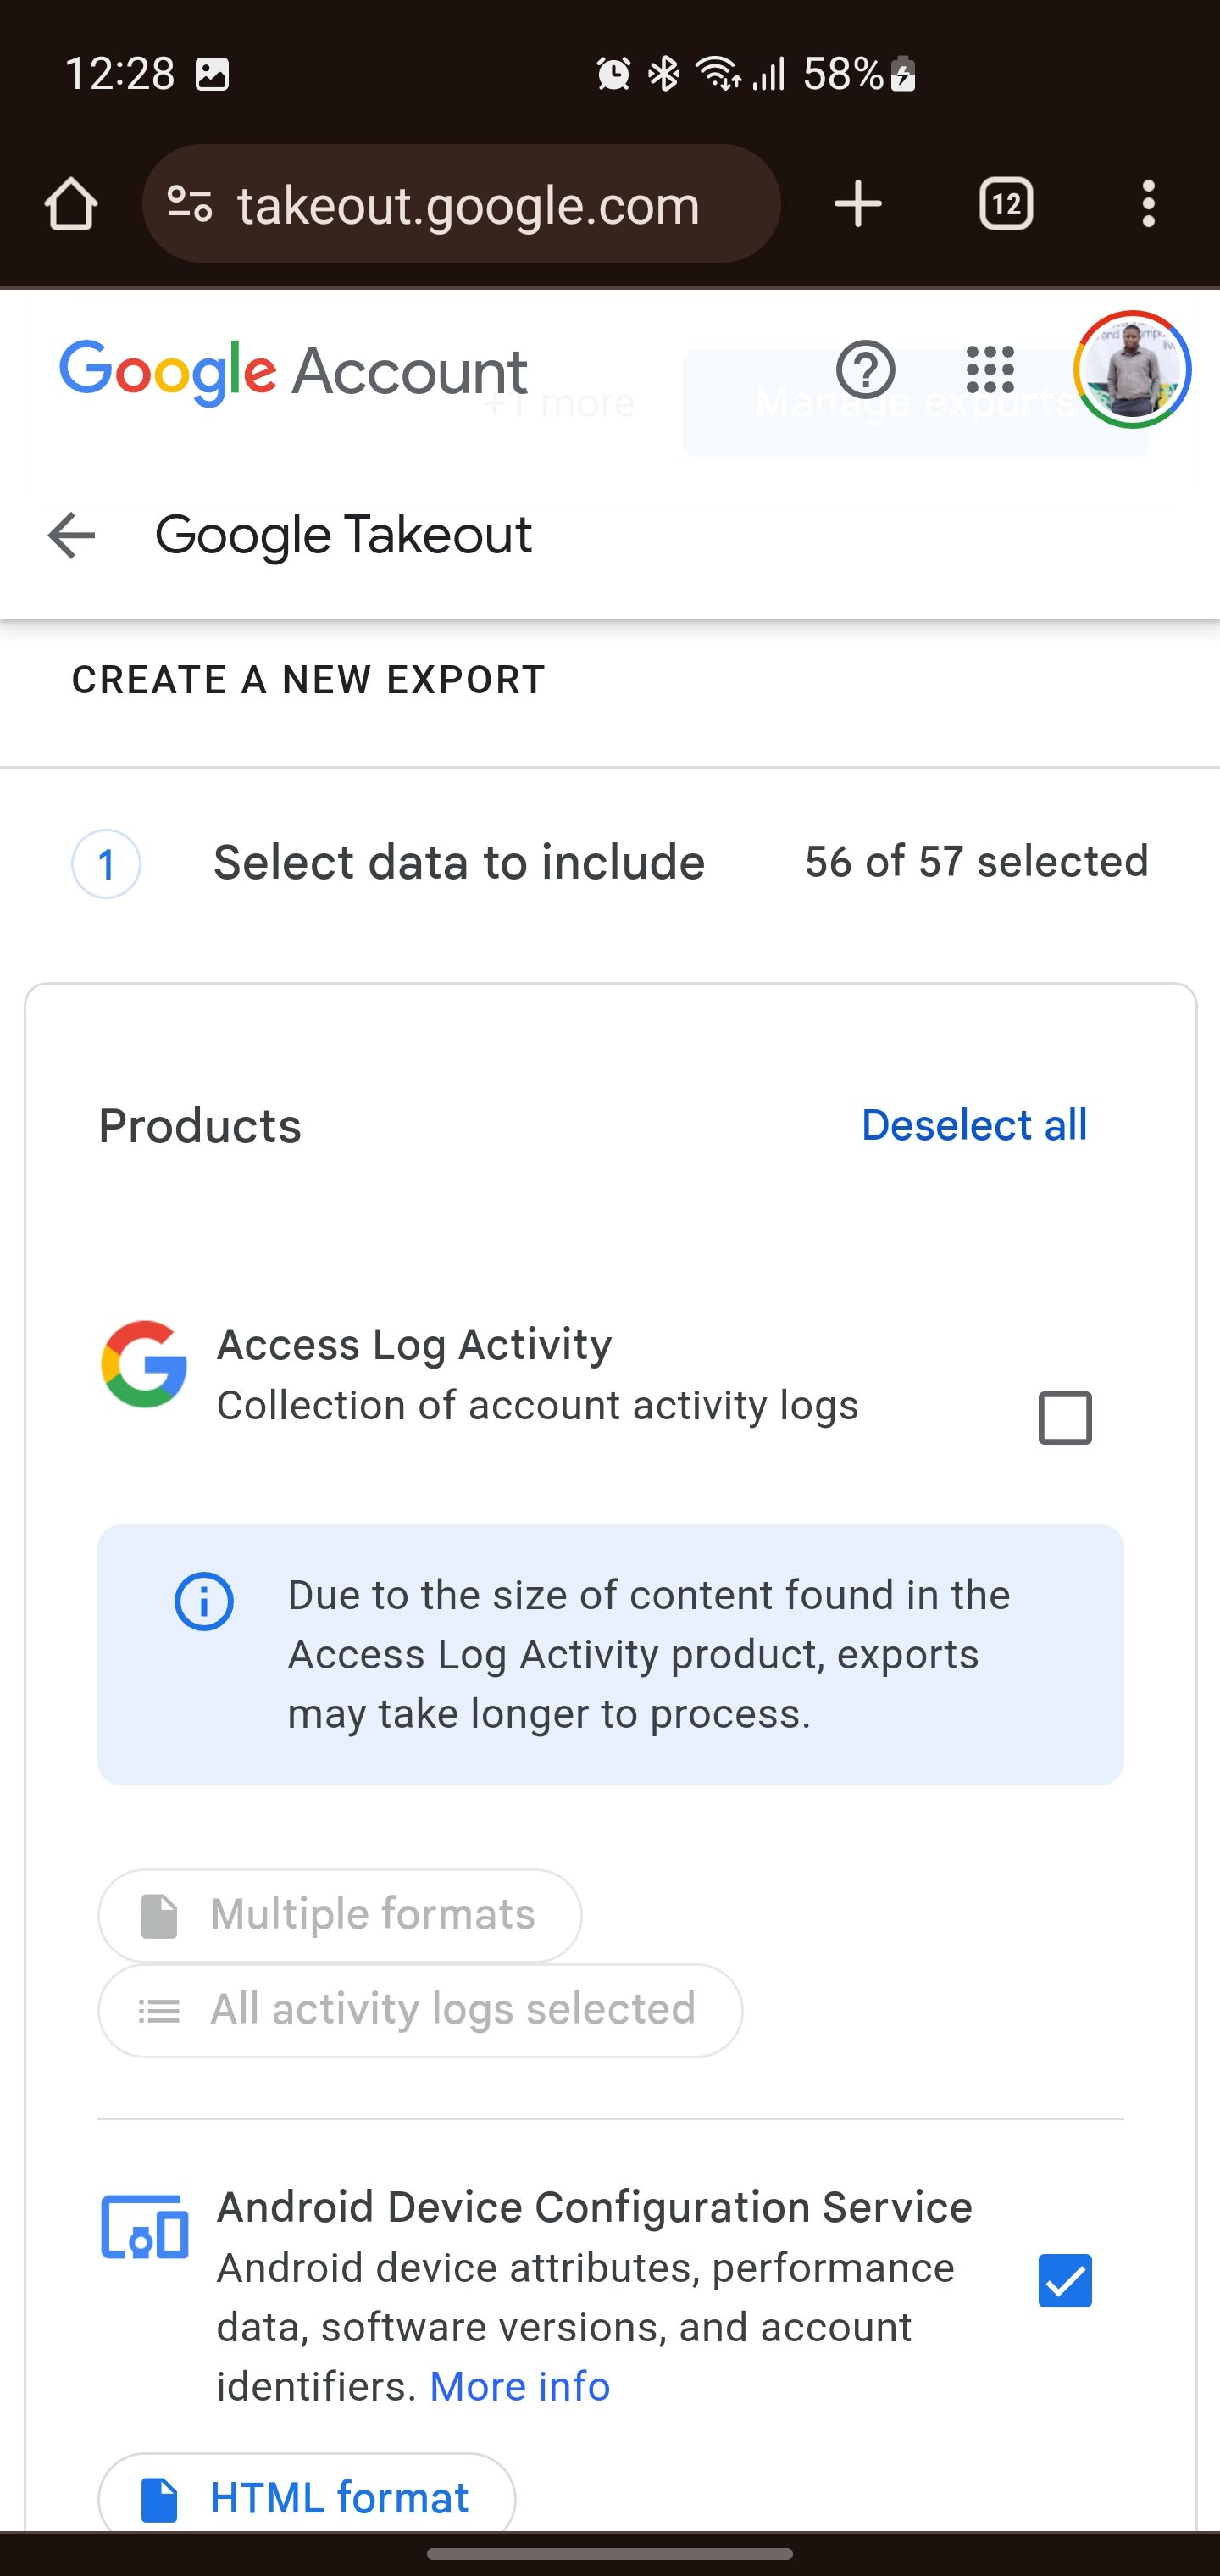This screenshot has height=2576, width=1220.
Task: Tap the browser home icon
Action: 71,205
